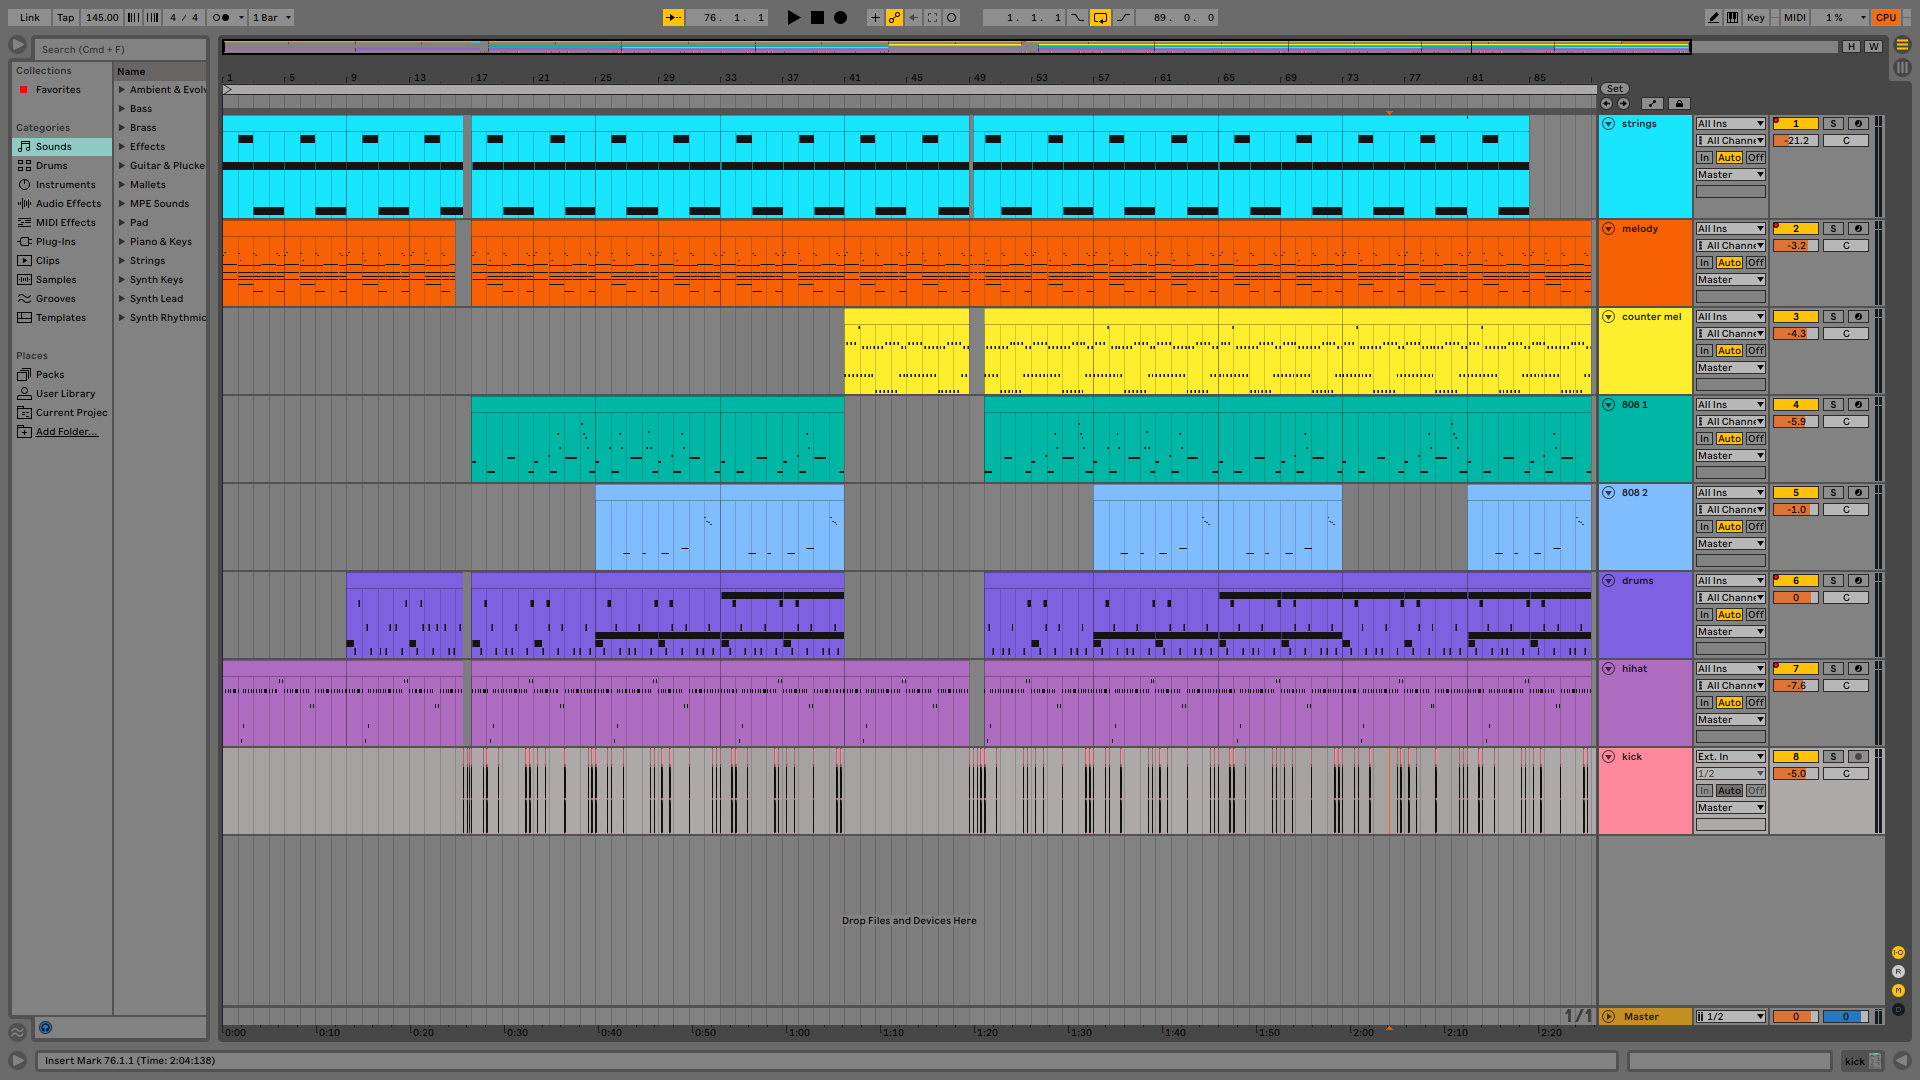Click the Add Folder link
The width and height of the screenshot is (1920, 1080).
click(66, 432)
